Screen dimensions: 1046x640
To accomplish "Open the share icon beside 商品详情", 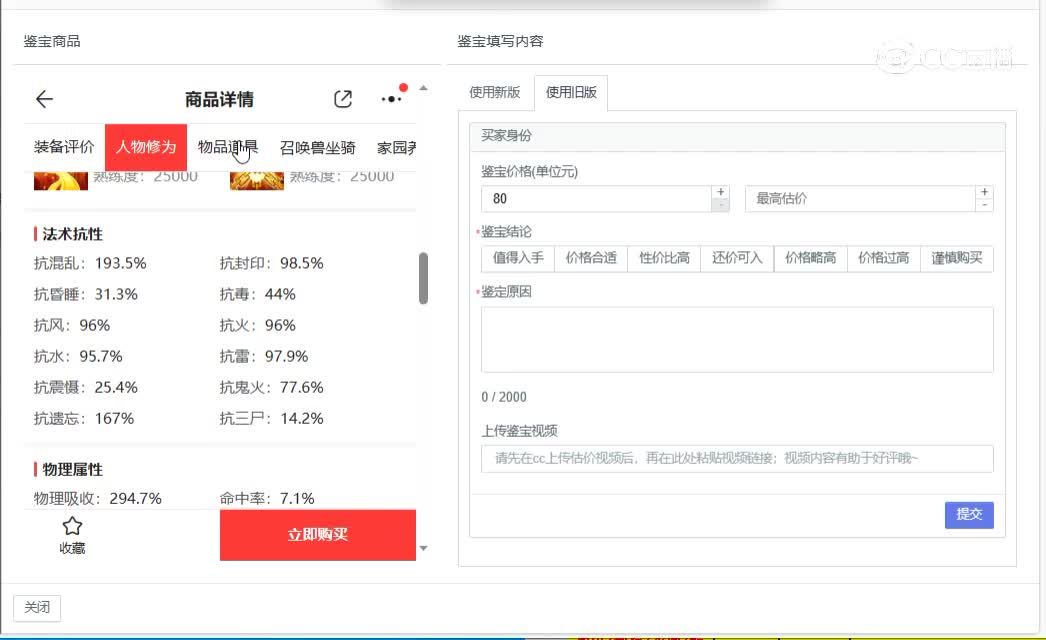I will point(343,99).
